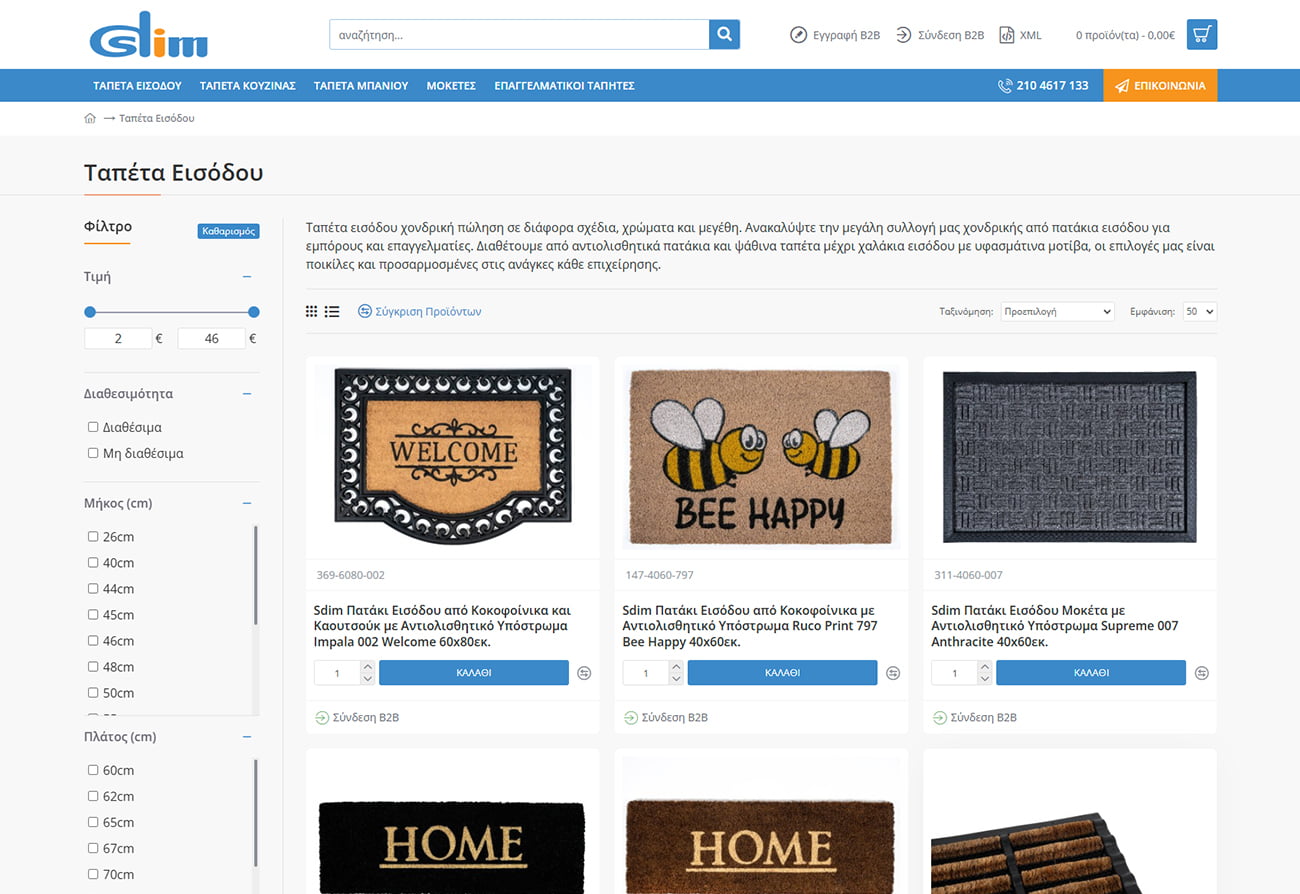Click the Μήκος filter list scrollbar
1300x894 pixels.
coord(256,575)
